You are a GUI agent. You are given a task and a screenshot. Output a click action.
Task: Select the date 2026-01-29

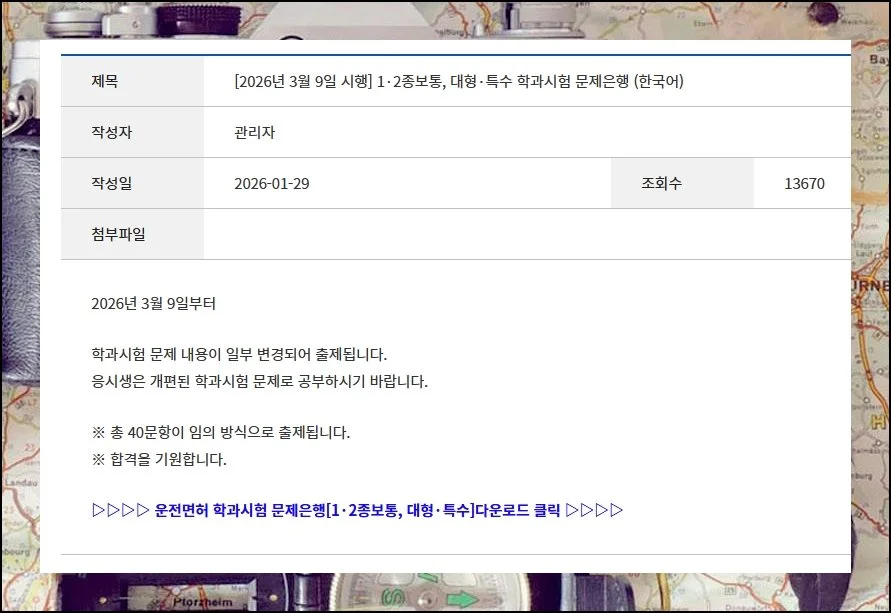pyautogui.click(x=270, y=182)
